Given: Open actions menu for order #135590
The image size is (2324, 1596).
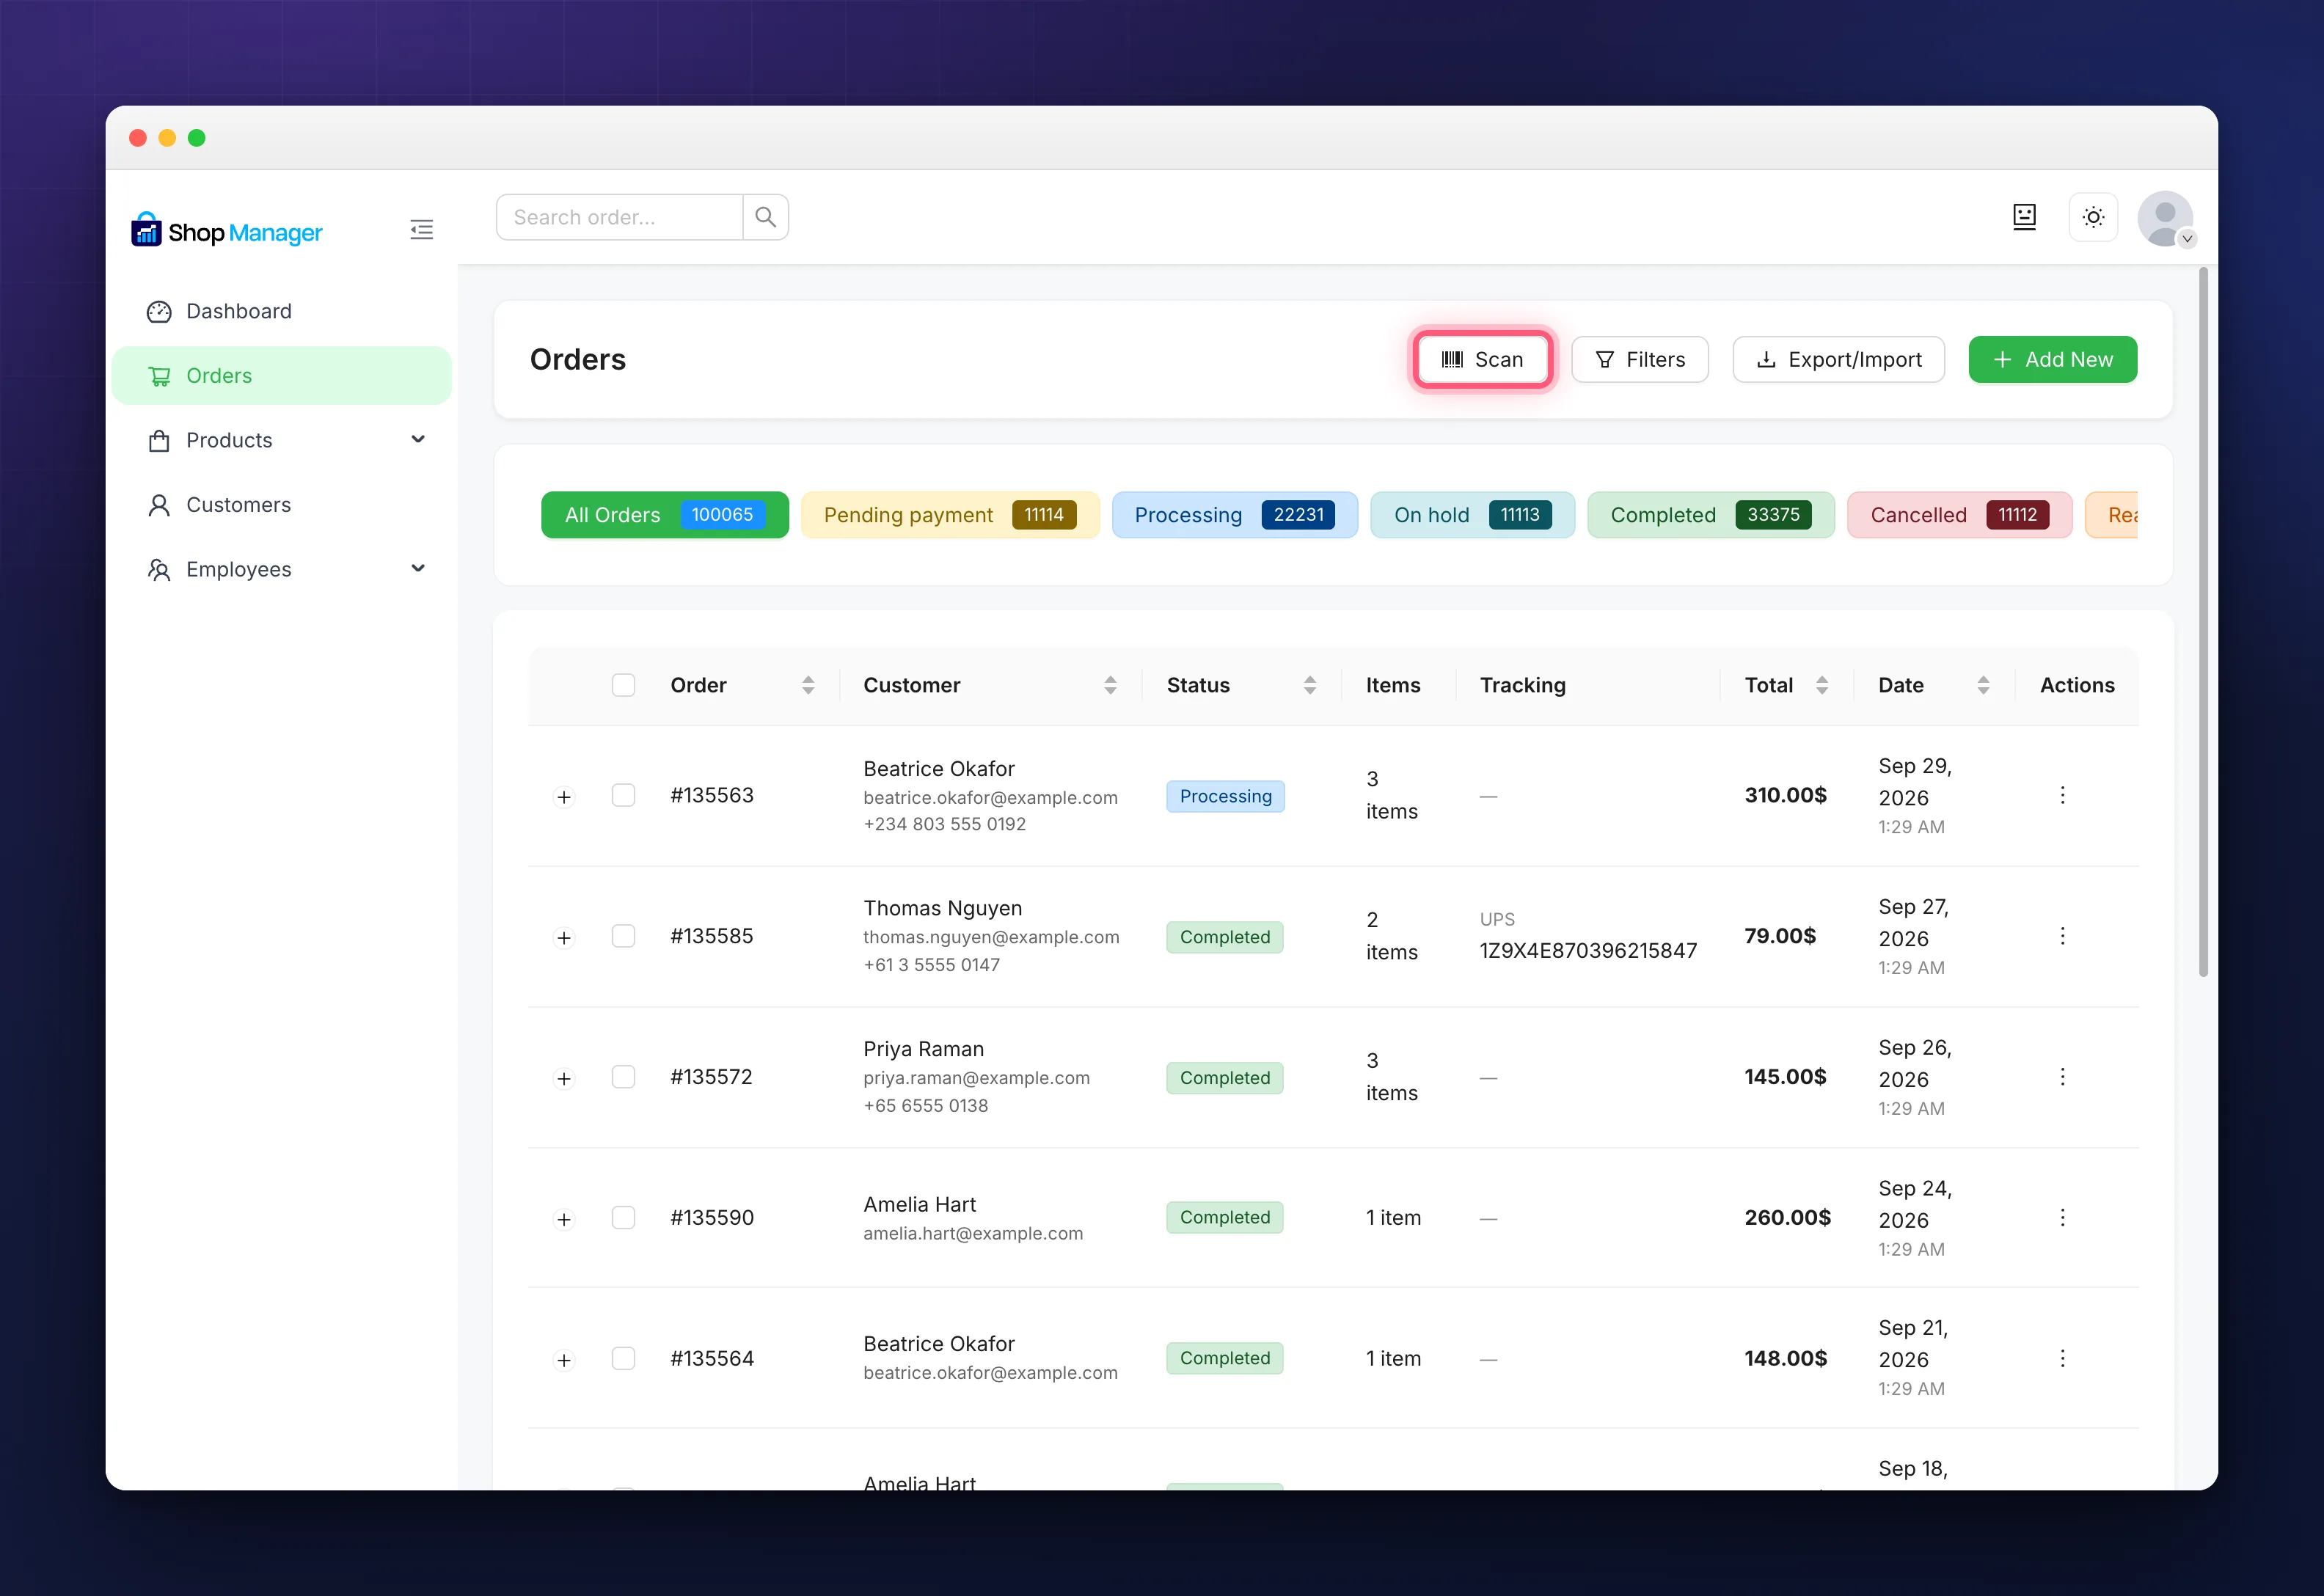Looking at the screenshot, I should tap(2062, 1217).
